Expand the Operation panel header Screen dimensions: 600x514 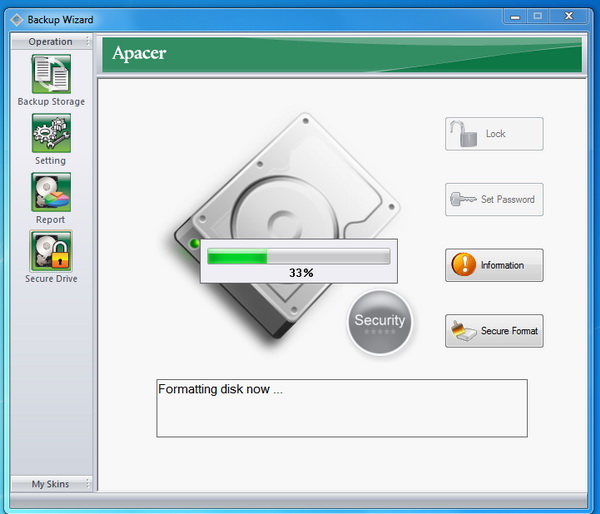(51, 41)
